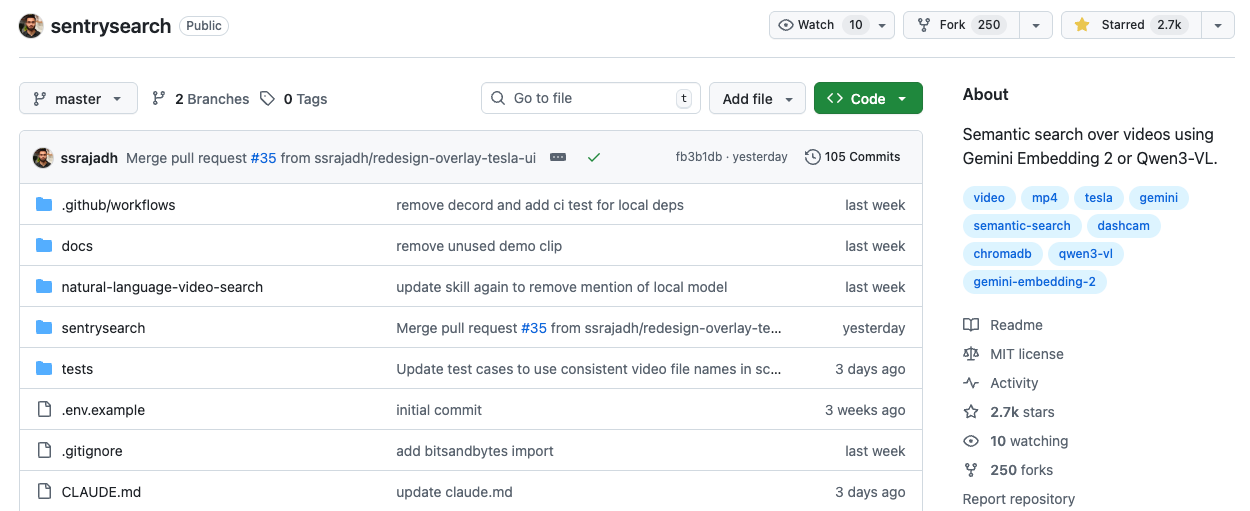
Task: Click the repository owner avatar beside sentrysearch
Action: (31, 26)
